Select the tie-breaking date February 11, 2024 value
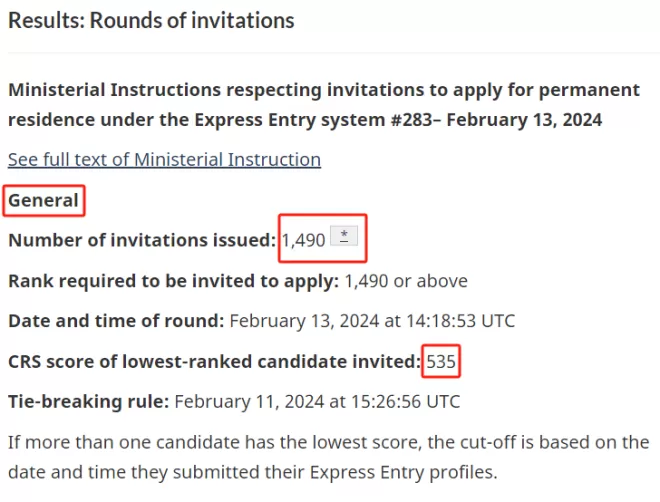Screen dimensions: 660x502 tap(249, 401)
